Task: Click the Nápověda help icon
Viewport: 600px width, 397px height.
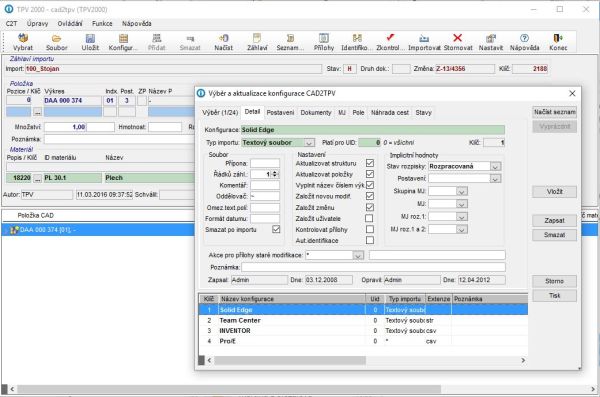Action: [524, 38]
